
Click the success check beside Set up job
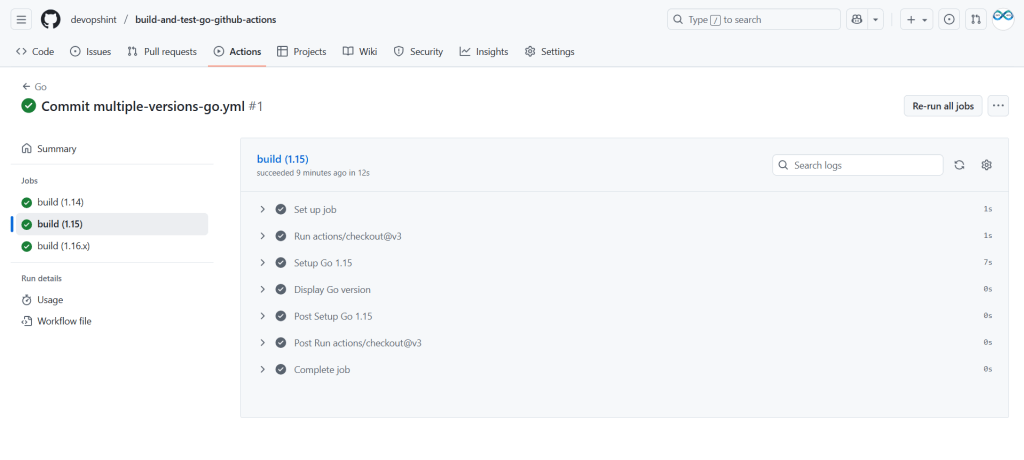pyautogui.click(x=281, y=209)
